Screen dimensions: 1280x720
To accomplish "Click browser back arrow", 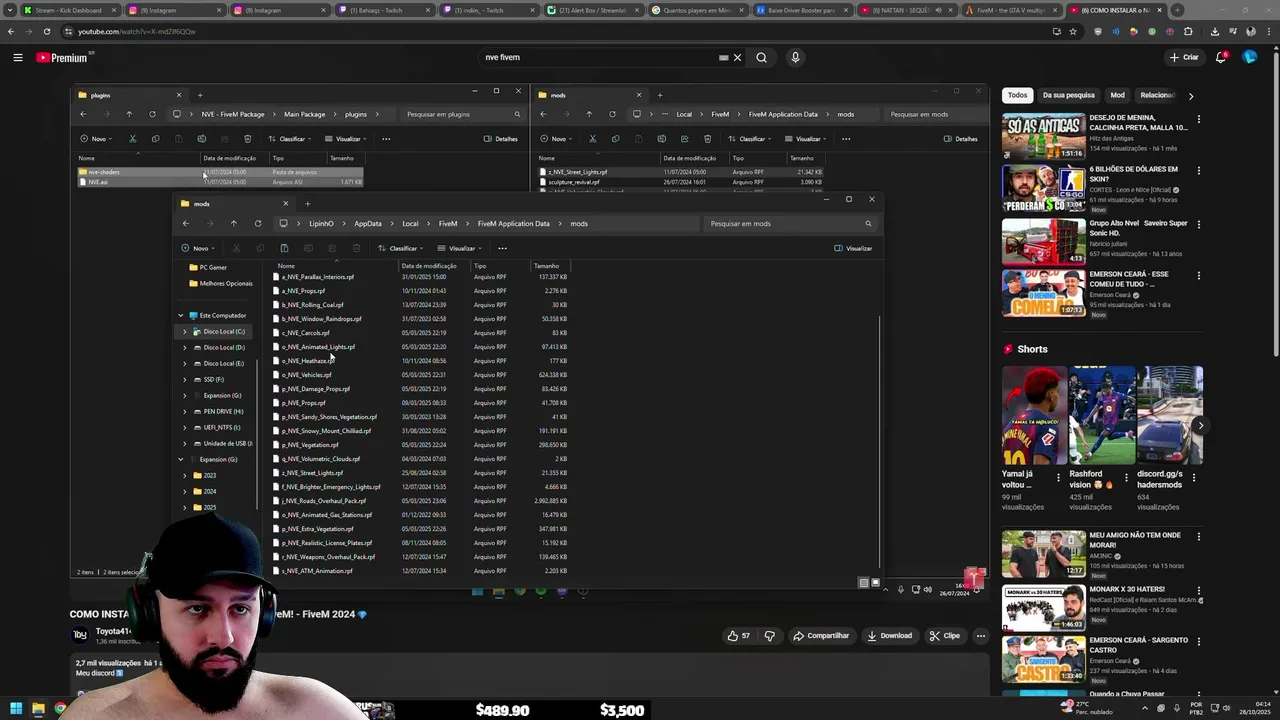I will pos(10,31).
